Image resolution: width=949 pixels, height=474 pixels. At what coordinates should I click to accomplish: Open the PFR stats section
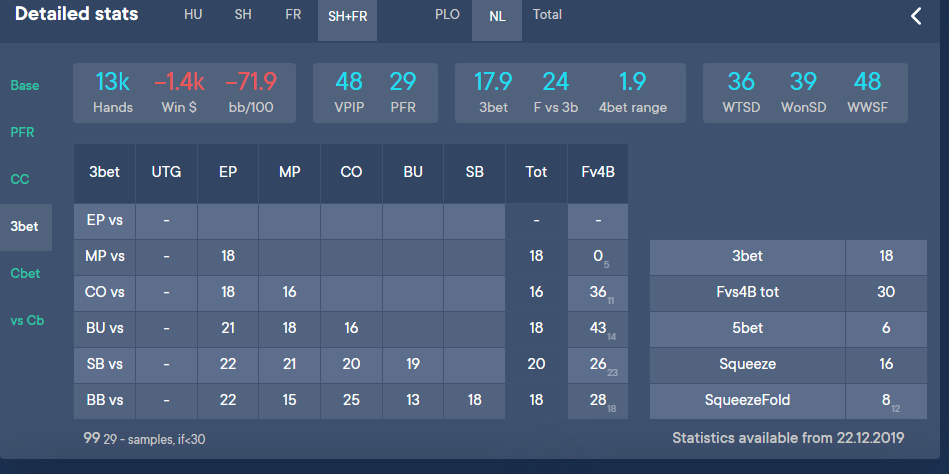coord(24,132)
